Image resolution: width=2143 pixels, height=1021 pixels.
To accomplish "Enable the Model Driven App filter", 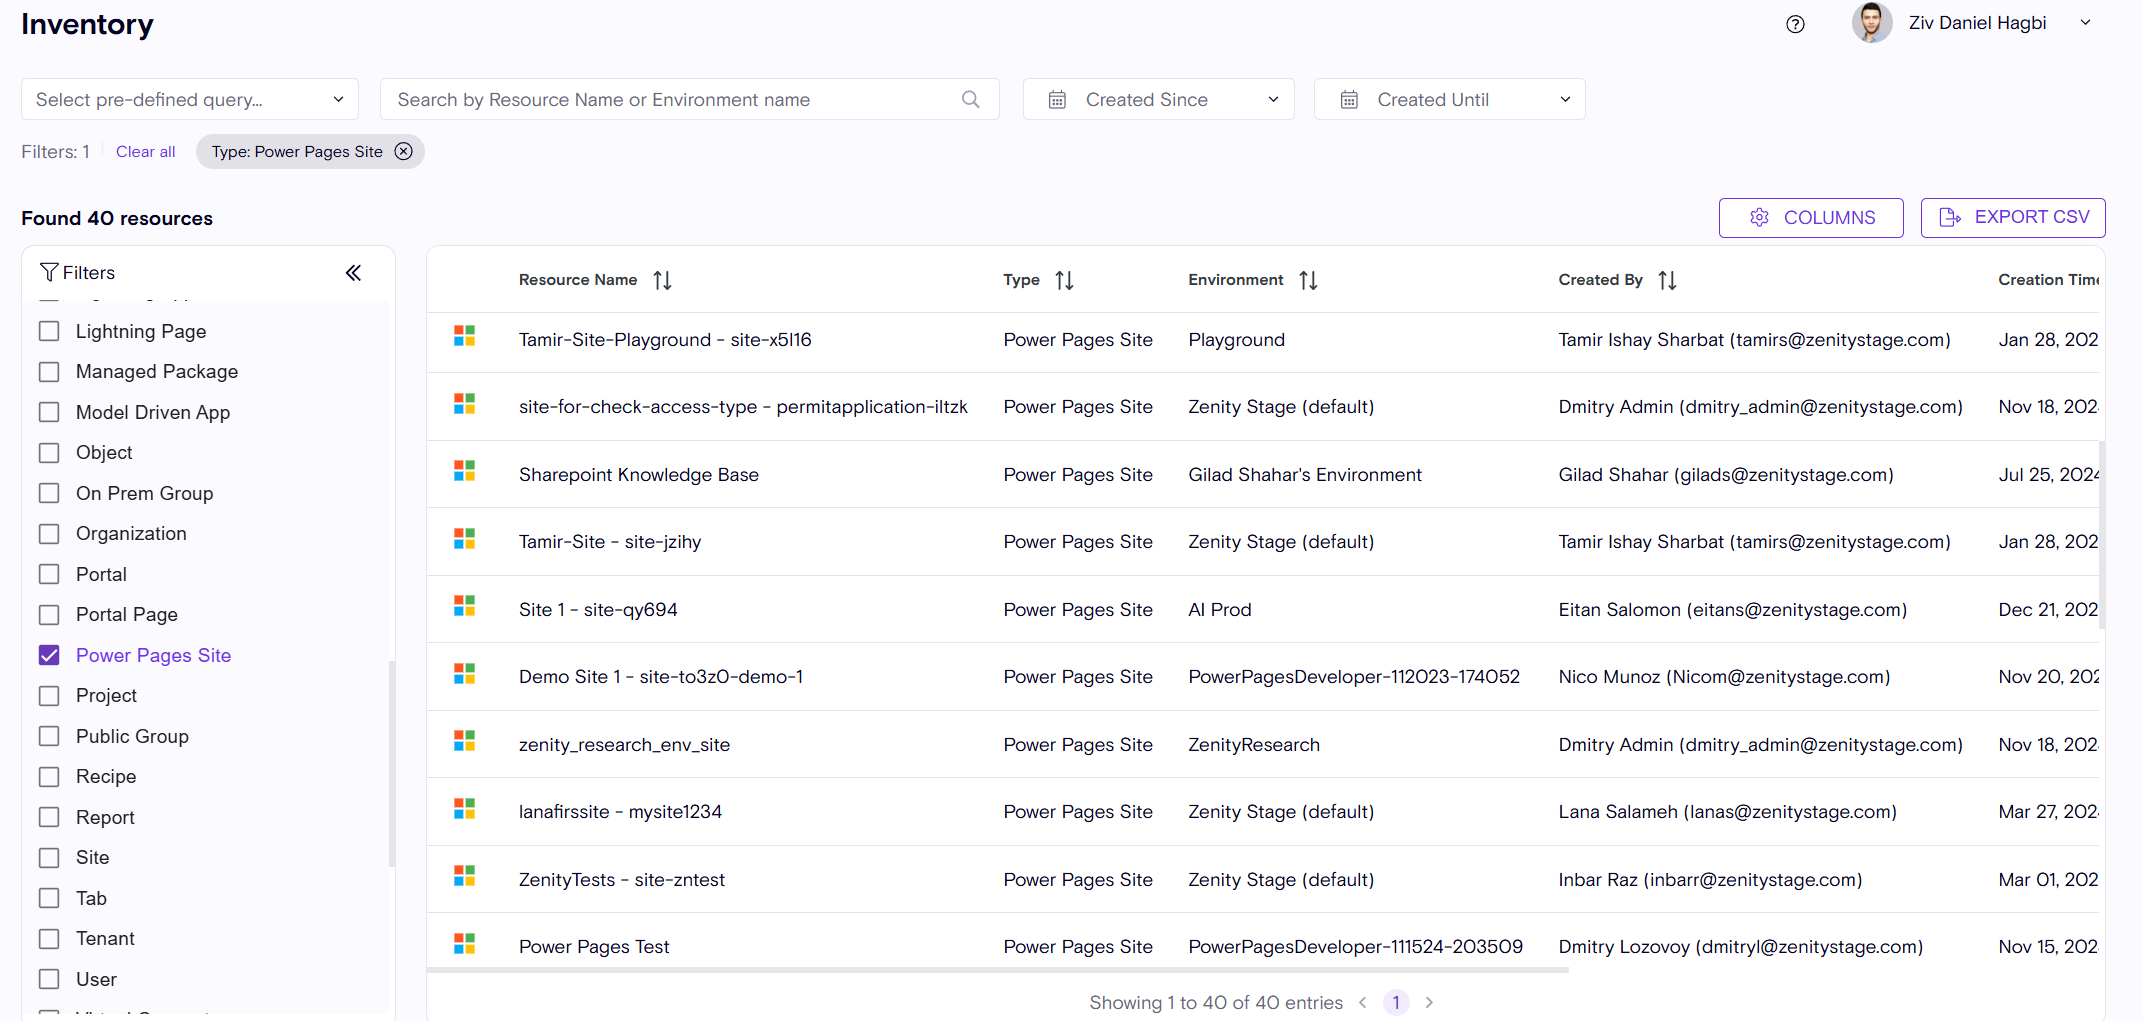I will pos(49,412).
